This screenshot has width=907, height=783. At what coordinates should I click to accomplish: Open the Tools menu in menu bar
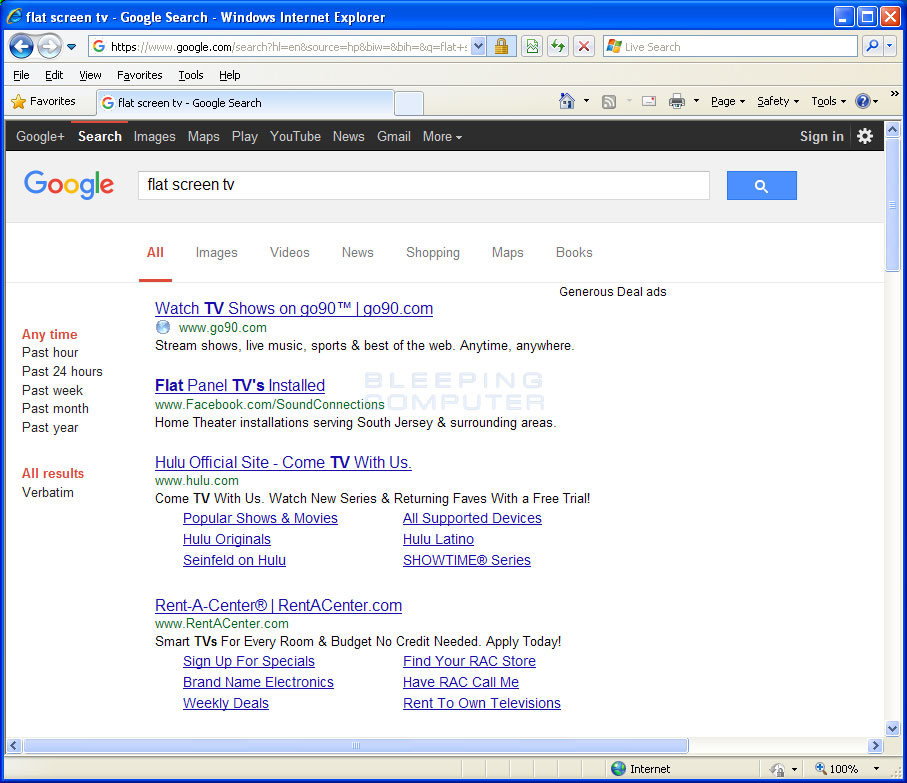coord(191,75)
